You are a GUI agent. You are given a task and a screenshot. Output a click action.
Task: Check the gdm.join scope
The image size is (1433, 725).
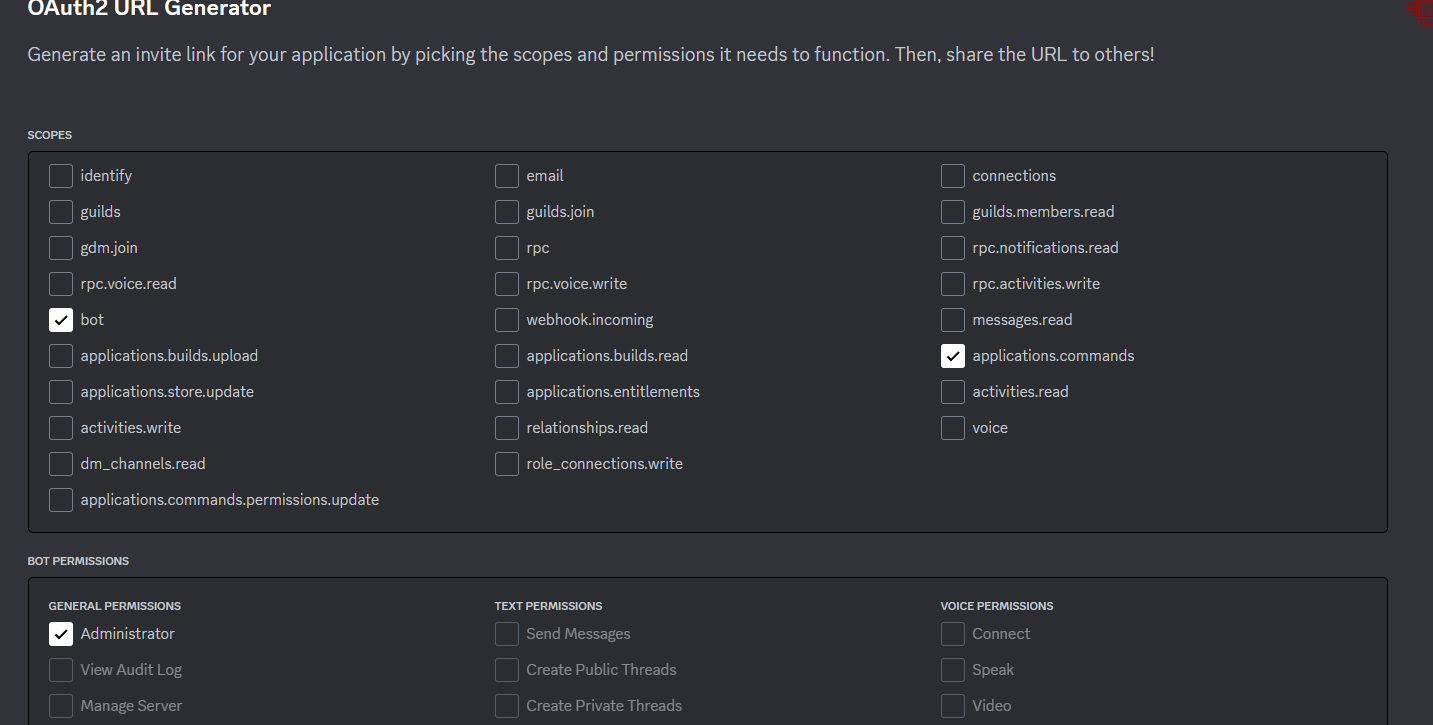coord(61,248)
